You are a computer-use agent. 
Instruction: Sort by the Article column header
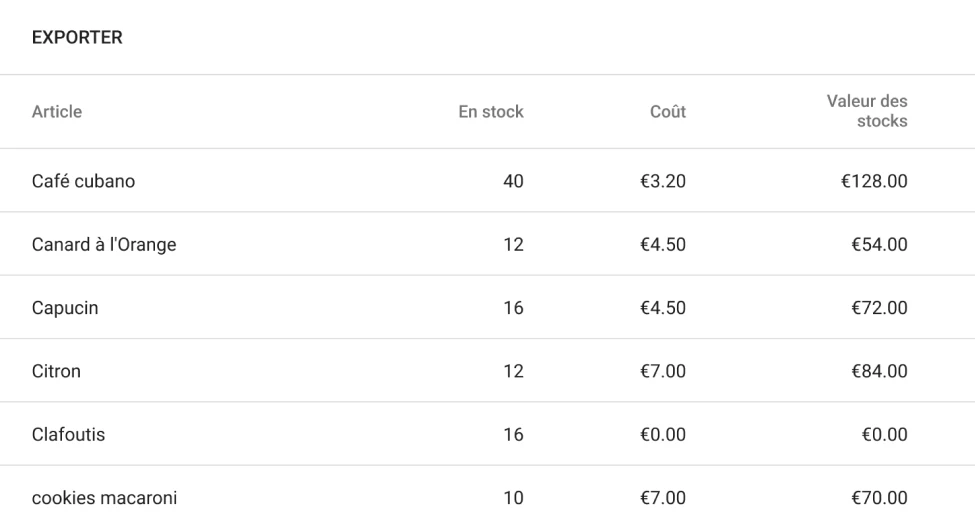coord(57,112)
